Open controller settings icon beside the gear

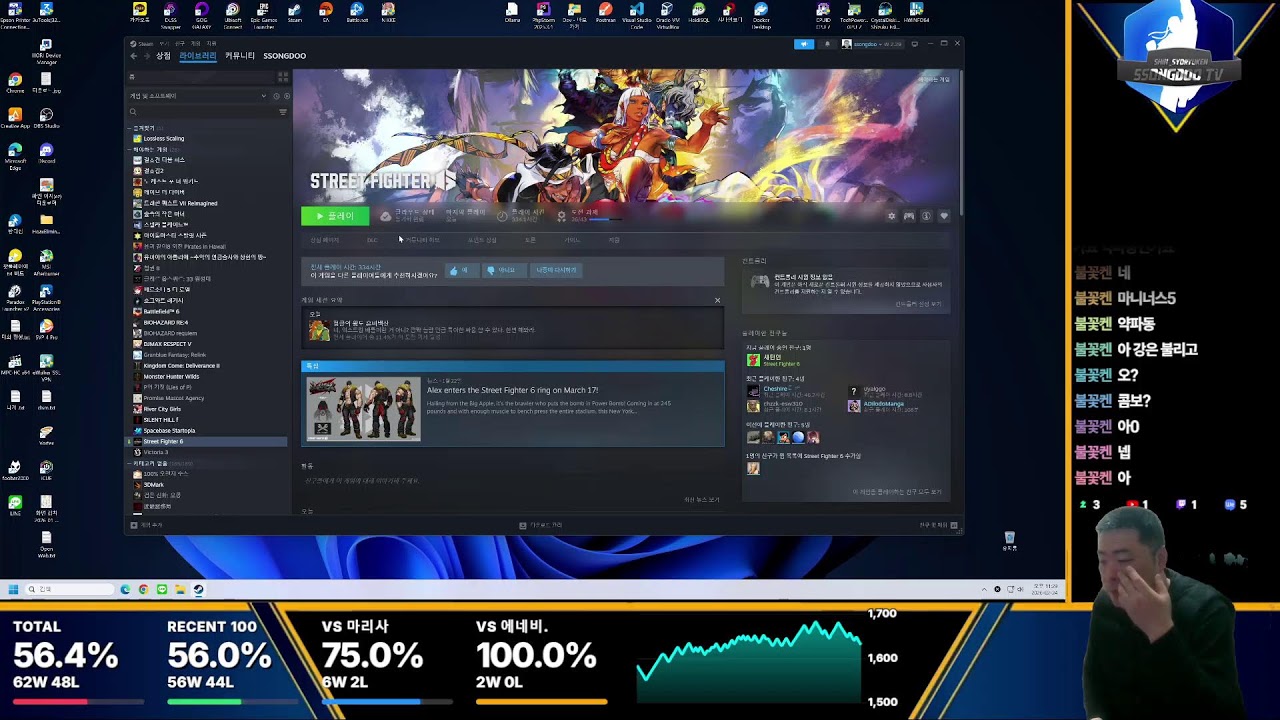(909, 216)
